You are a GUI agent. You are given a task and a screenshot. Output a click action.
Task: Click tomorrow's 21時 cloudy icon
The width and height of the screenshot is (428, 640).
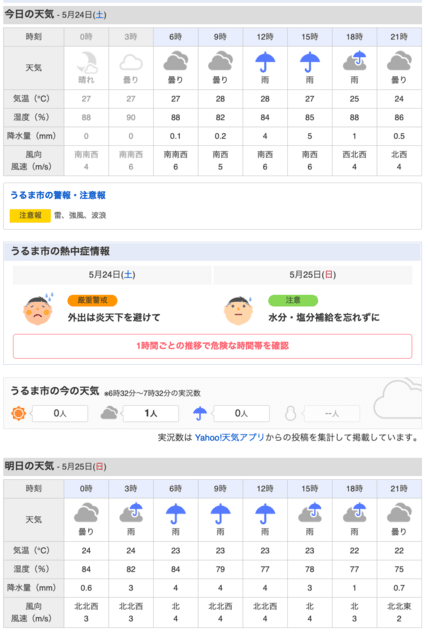tap(399, 513)
